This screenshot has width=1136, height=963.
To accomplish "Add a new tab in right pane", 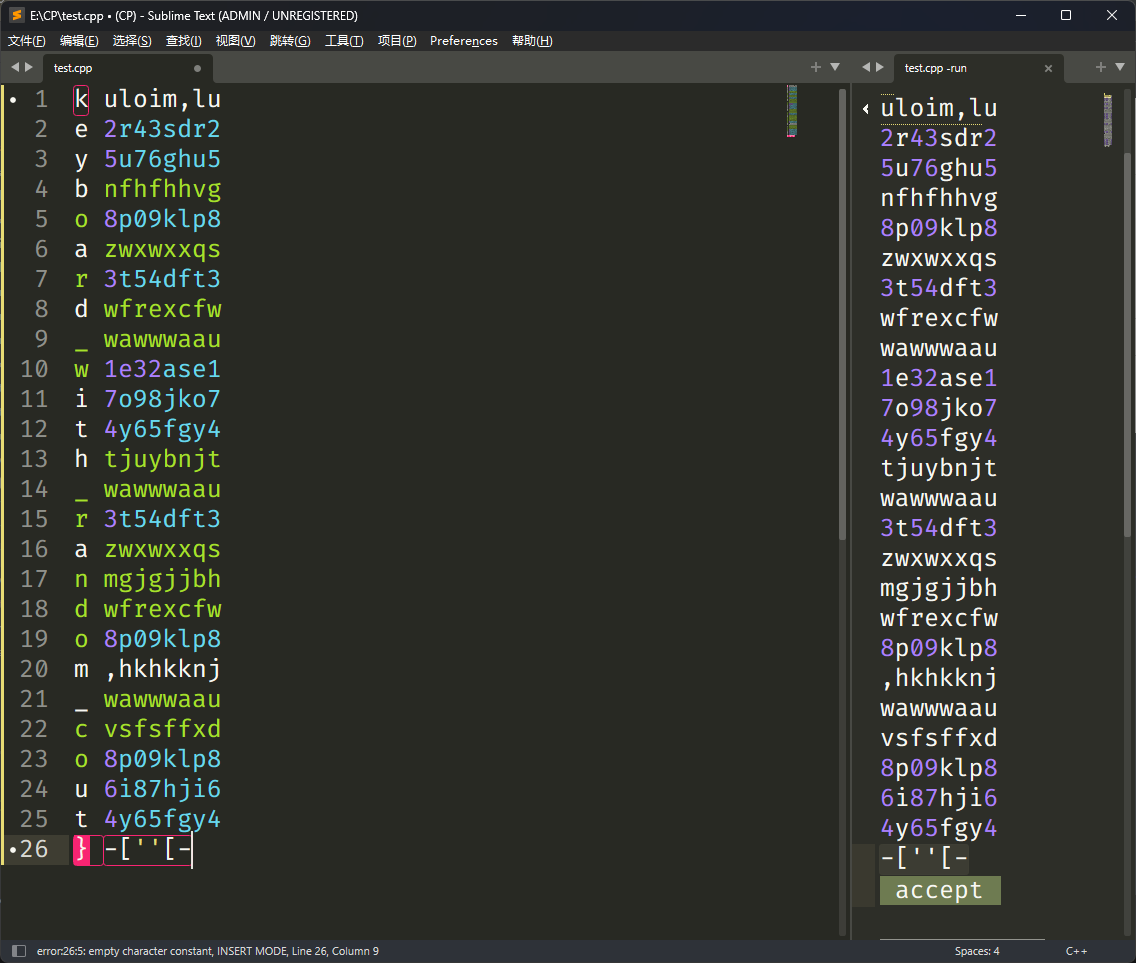I will click(x=1100, y=67).
